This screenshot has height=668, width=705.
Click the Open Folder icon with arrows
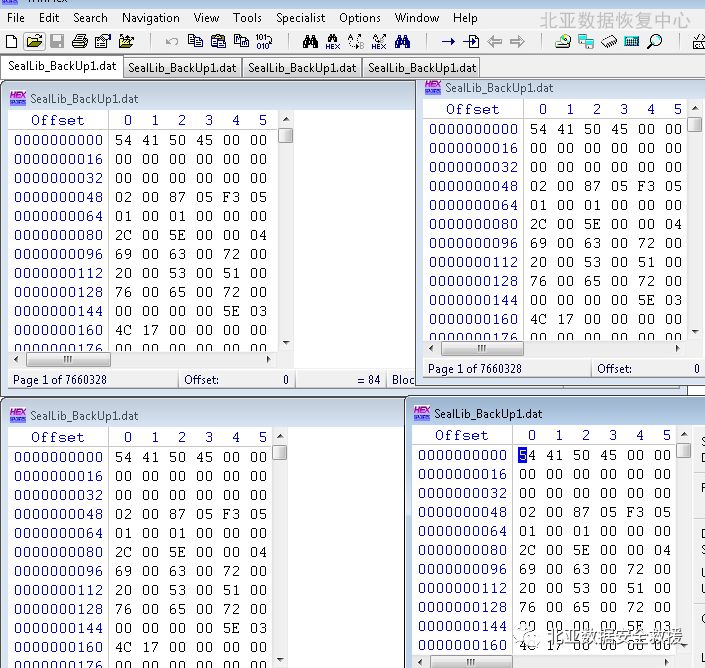click(126, 42)
